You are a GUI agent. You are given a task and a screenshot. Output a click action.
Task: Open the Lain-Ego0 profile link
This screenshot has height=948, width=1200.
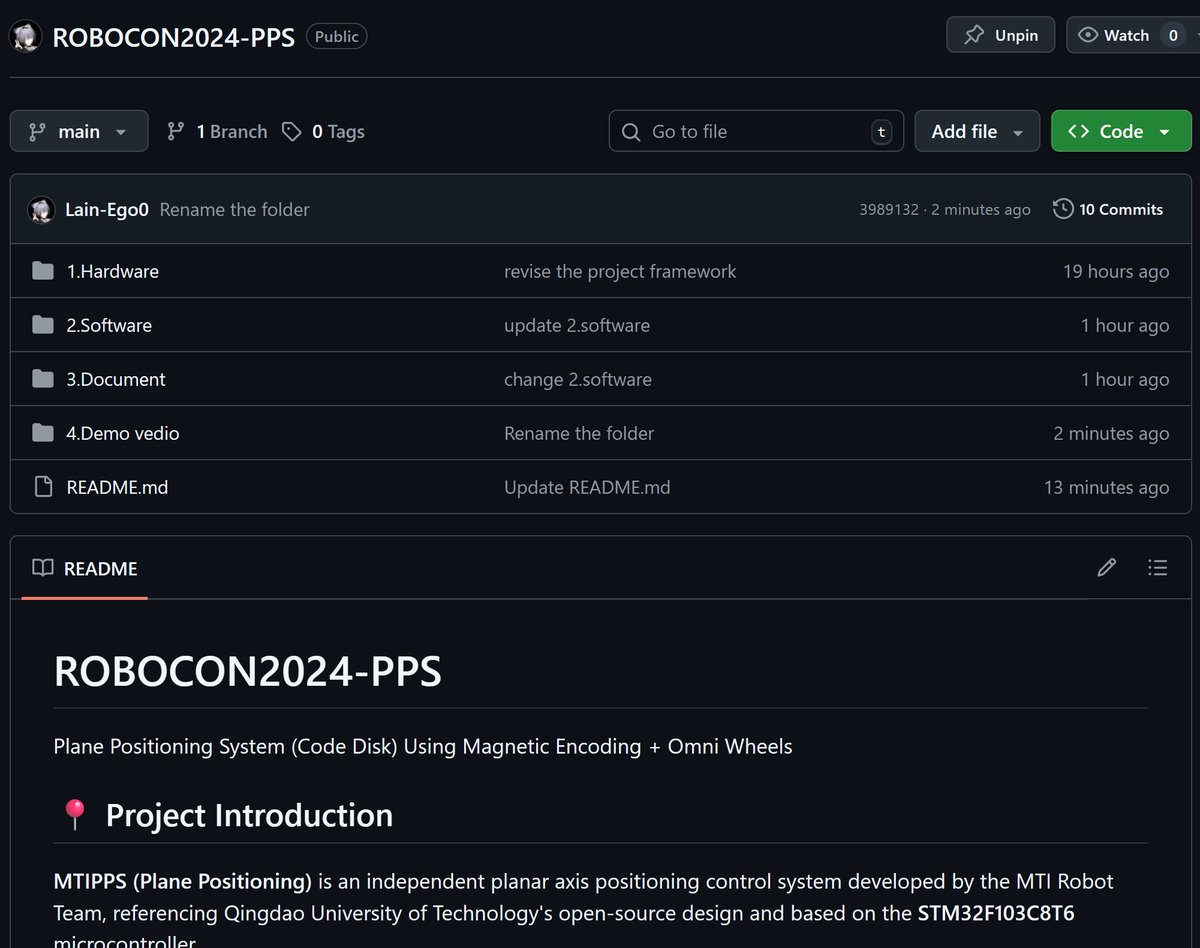coord(107,209)
